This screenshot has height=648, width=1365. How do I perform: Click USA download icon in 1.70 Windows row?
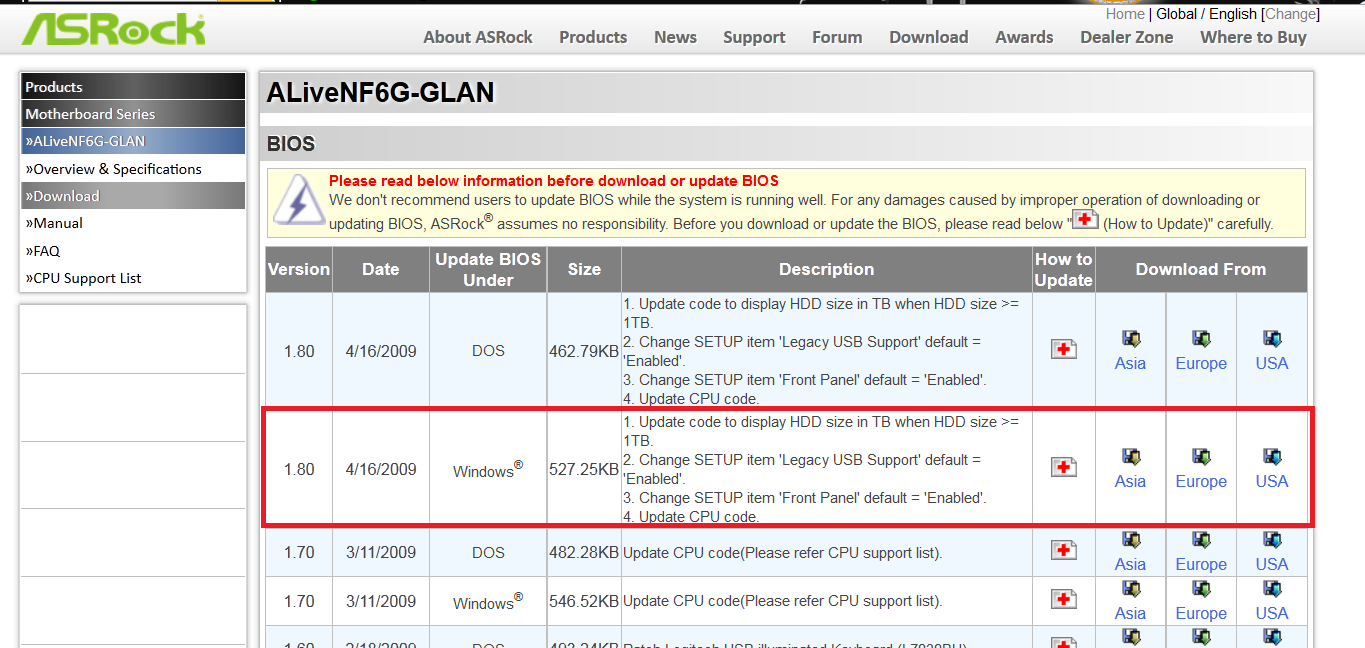point(1272,589)
